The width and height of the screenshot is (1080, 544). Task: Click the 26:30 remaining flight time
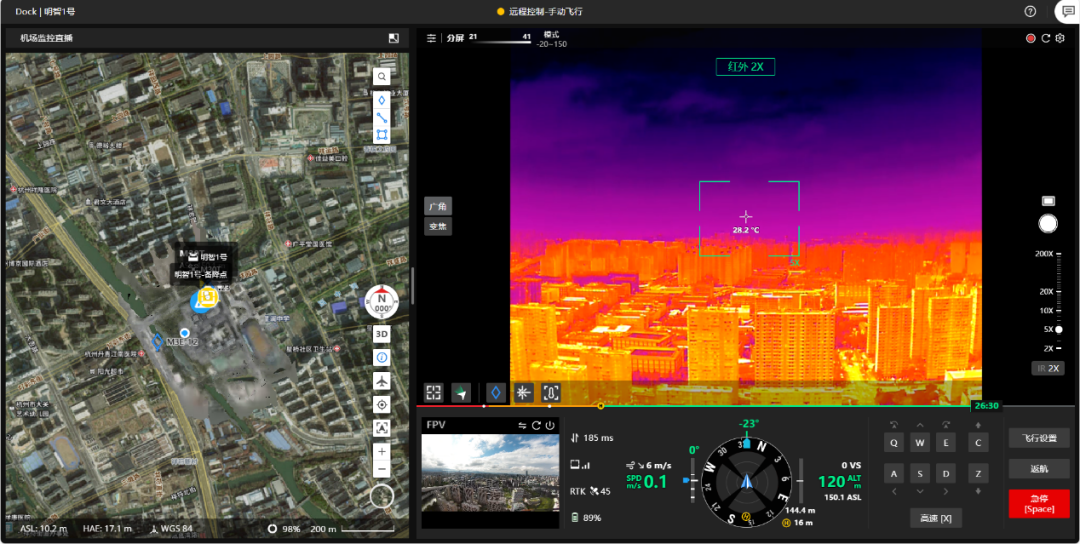click(986, 406)
